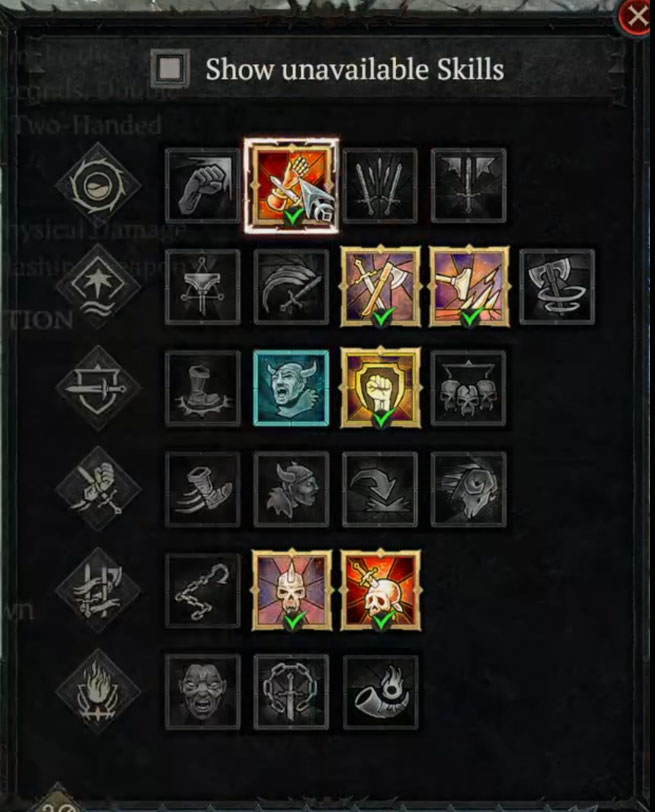
Task: Choose the sword and axe core skill
Action: [x=380, y=287]
